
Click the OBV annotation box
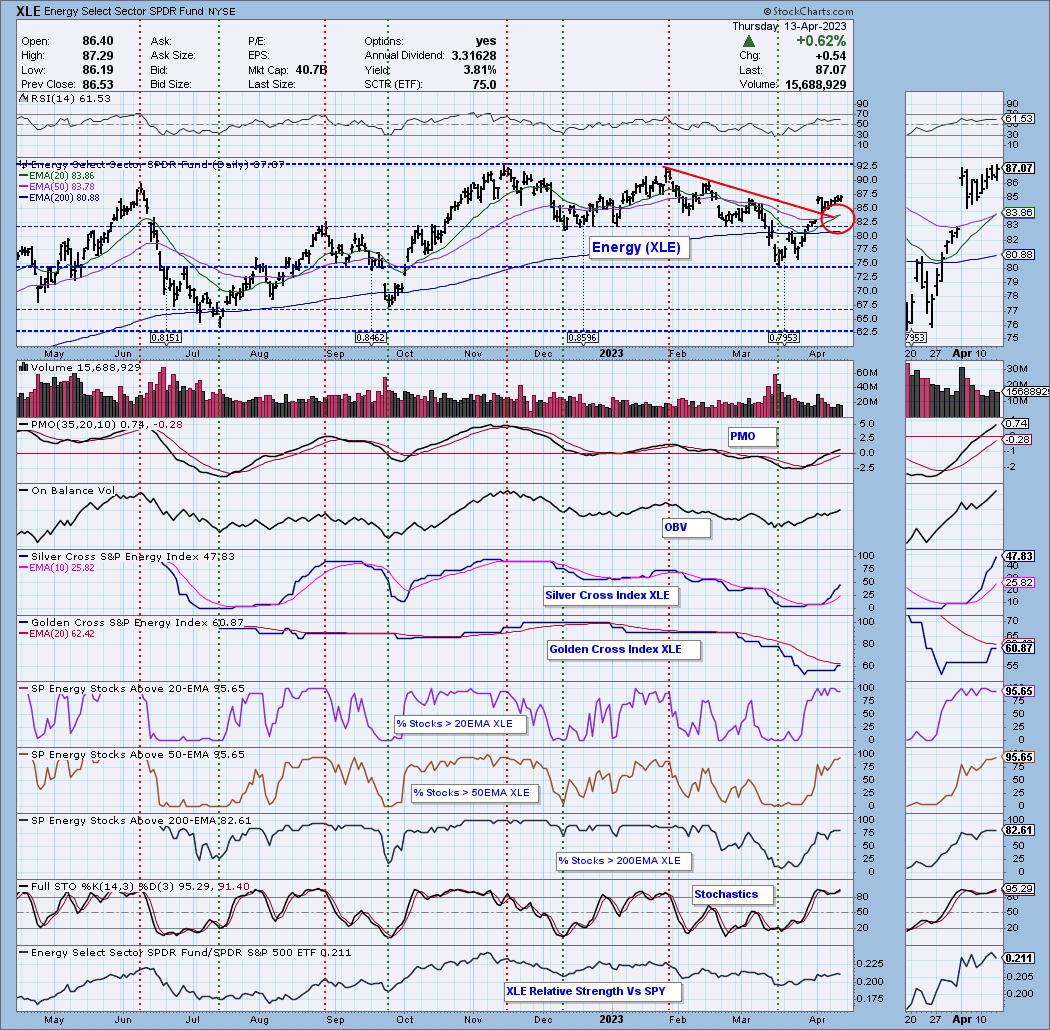(686, 528)
